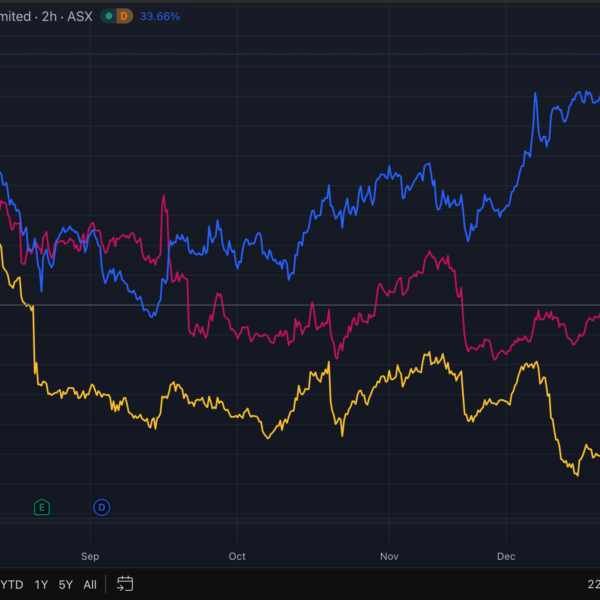The width and height of the screenshot is (600, 600).
Task: Select the YTD time range
Action: [x=11, y=584]
